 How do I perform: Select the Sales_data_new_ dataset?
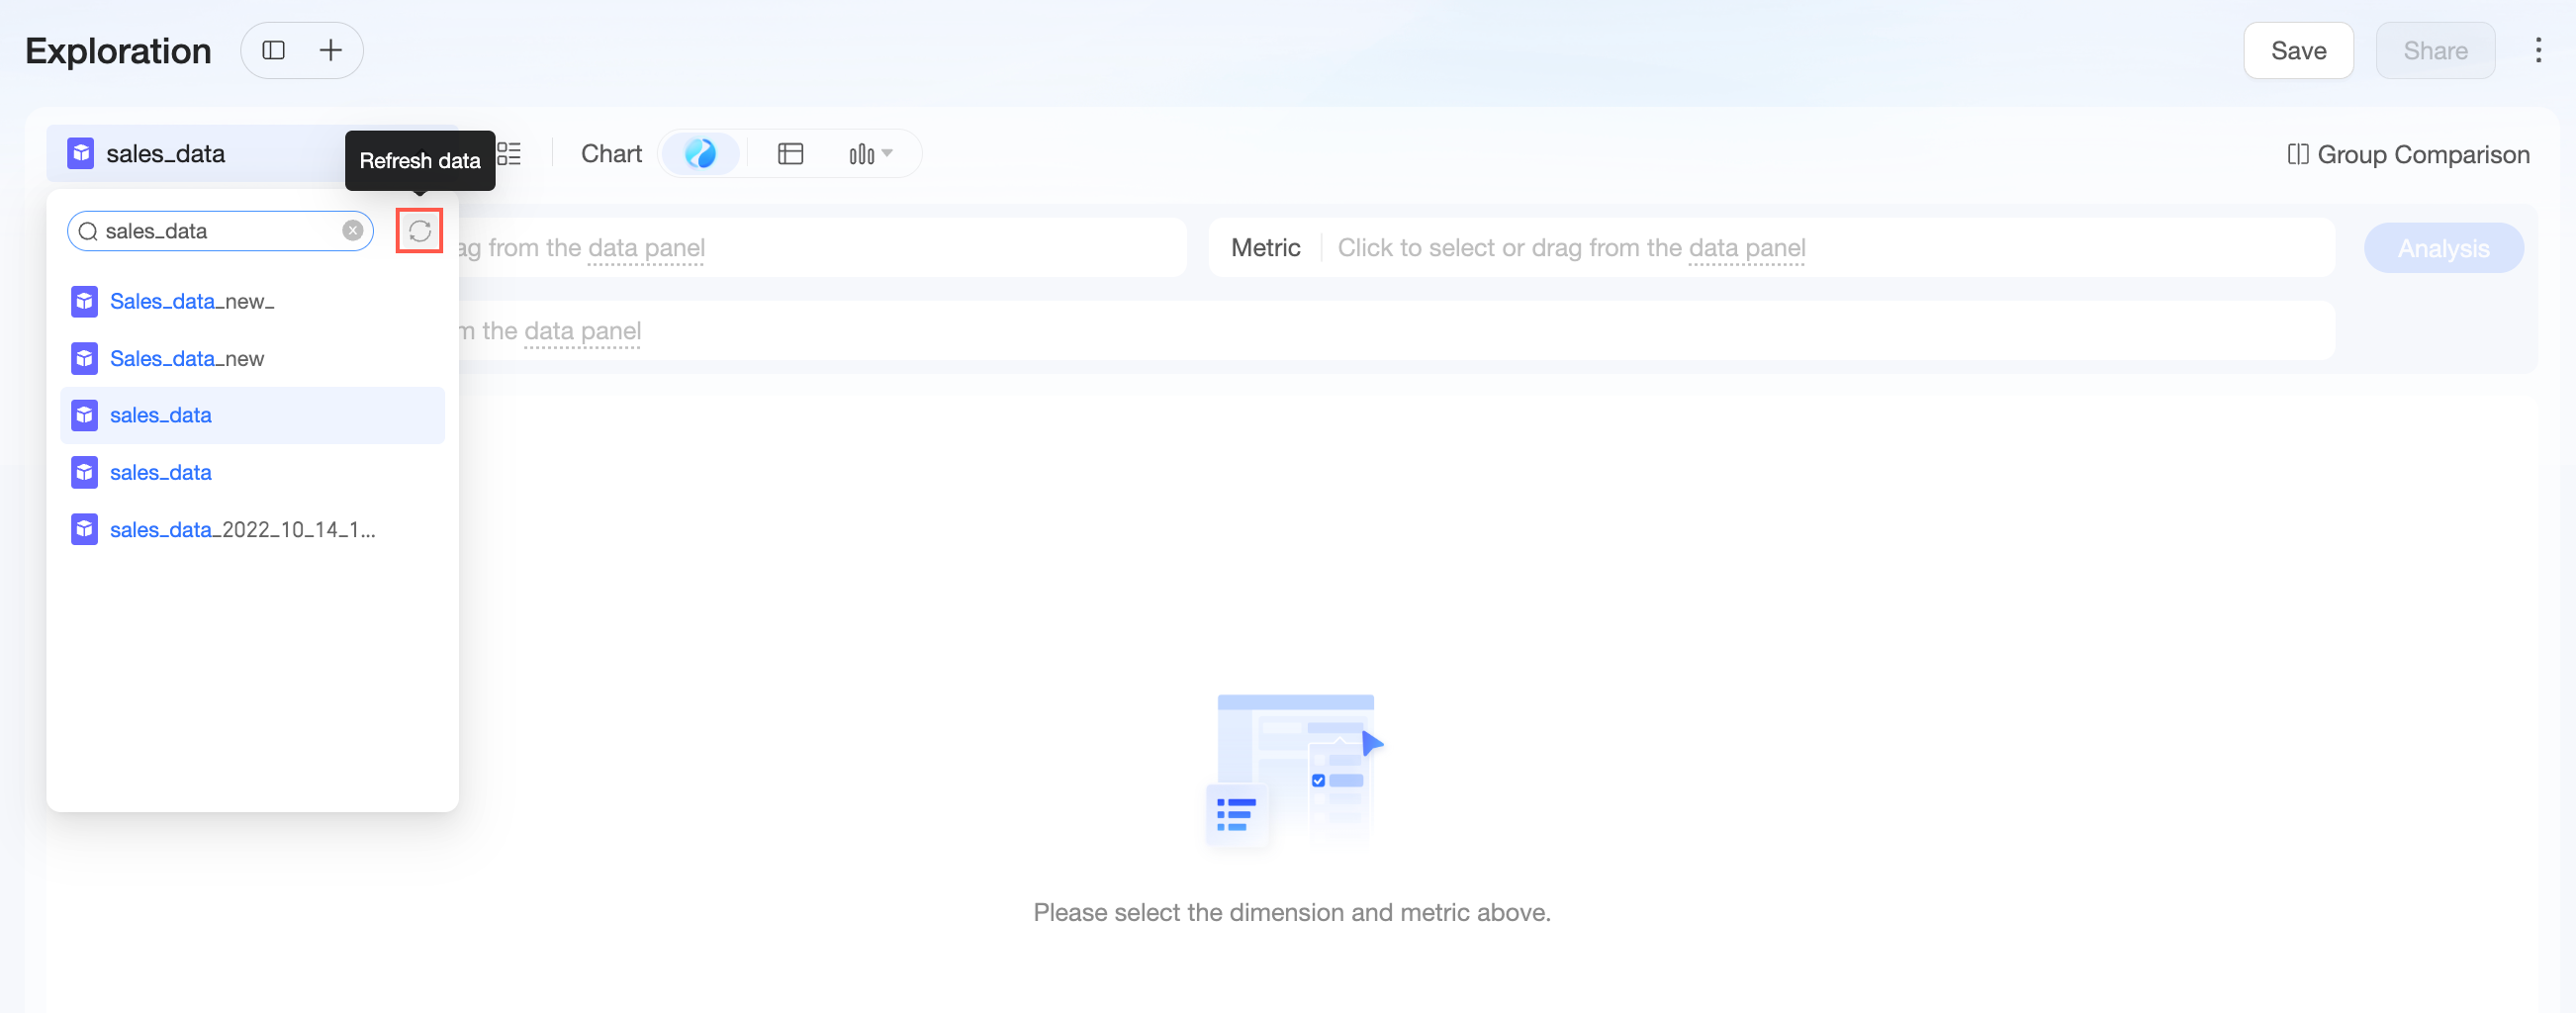coord(252,301)
